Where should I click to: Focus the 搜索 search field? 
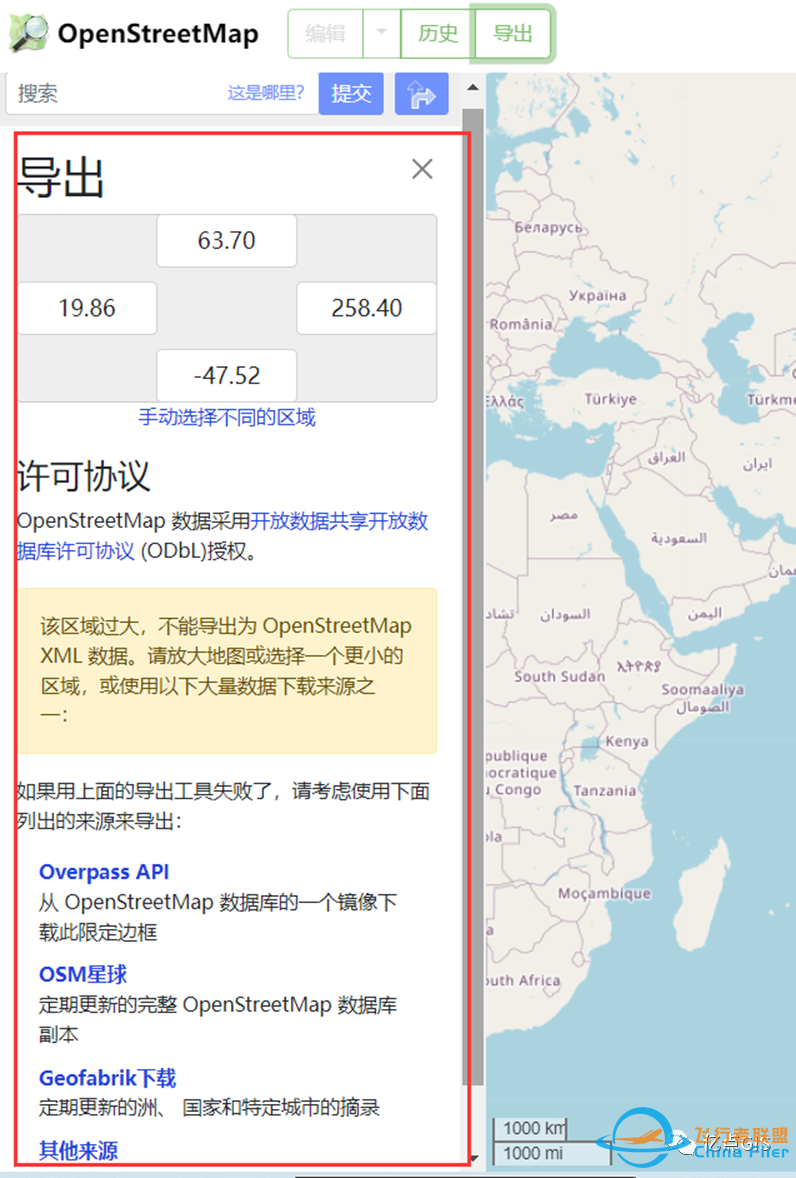[x=161, y=93]
